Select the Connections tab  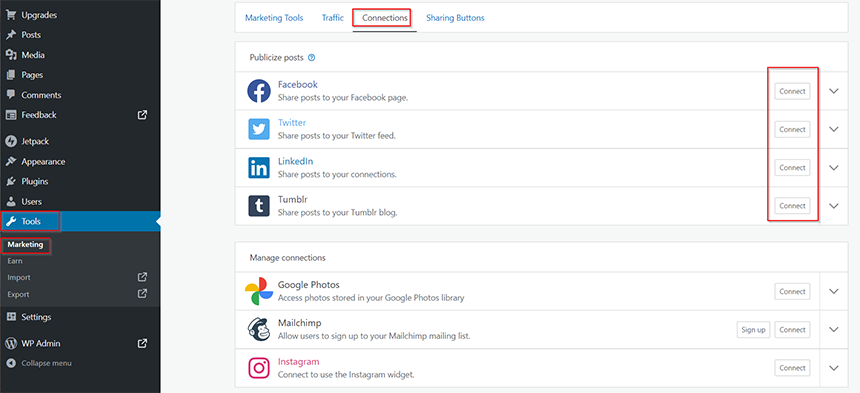(x=385, y=18)
